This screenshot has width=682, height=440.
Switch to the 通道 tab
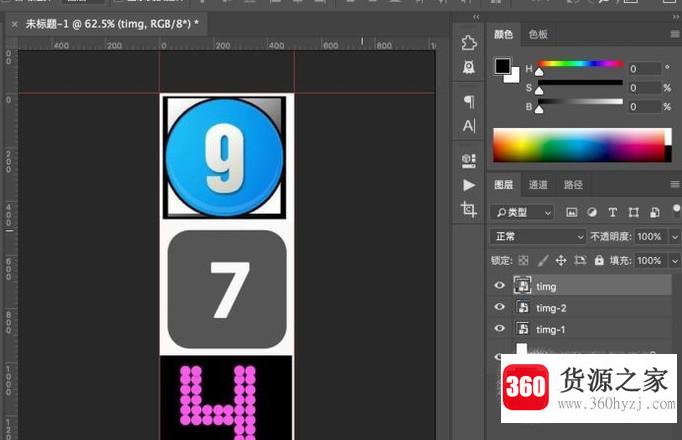(538, 185)
